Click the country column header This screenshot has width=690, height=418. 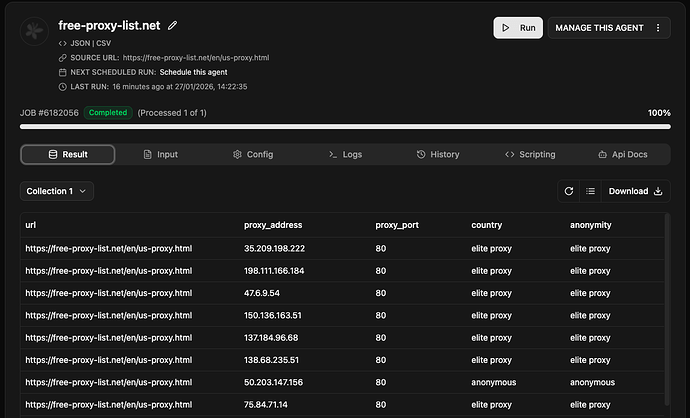[486, 225]
